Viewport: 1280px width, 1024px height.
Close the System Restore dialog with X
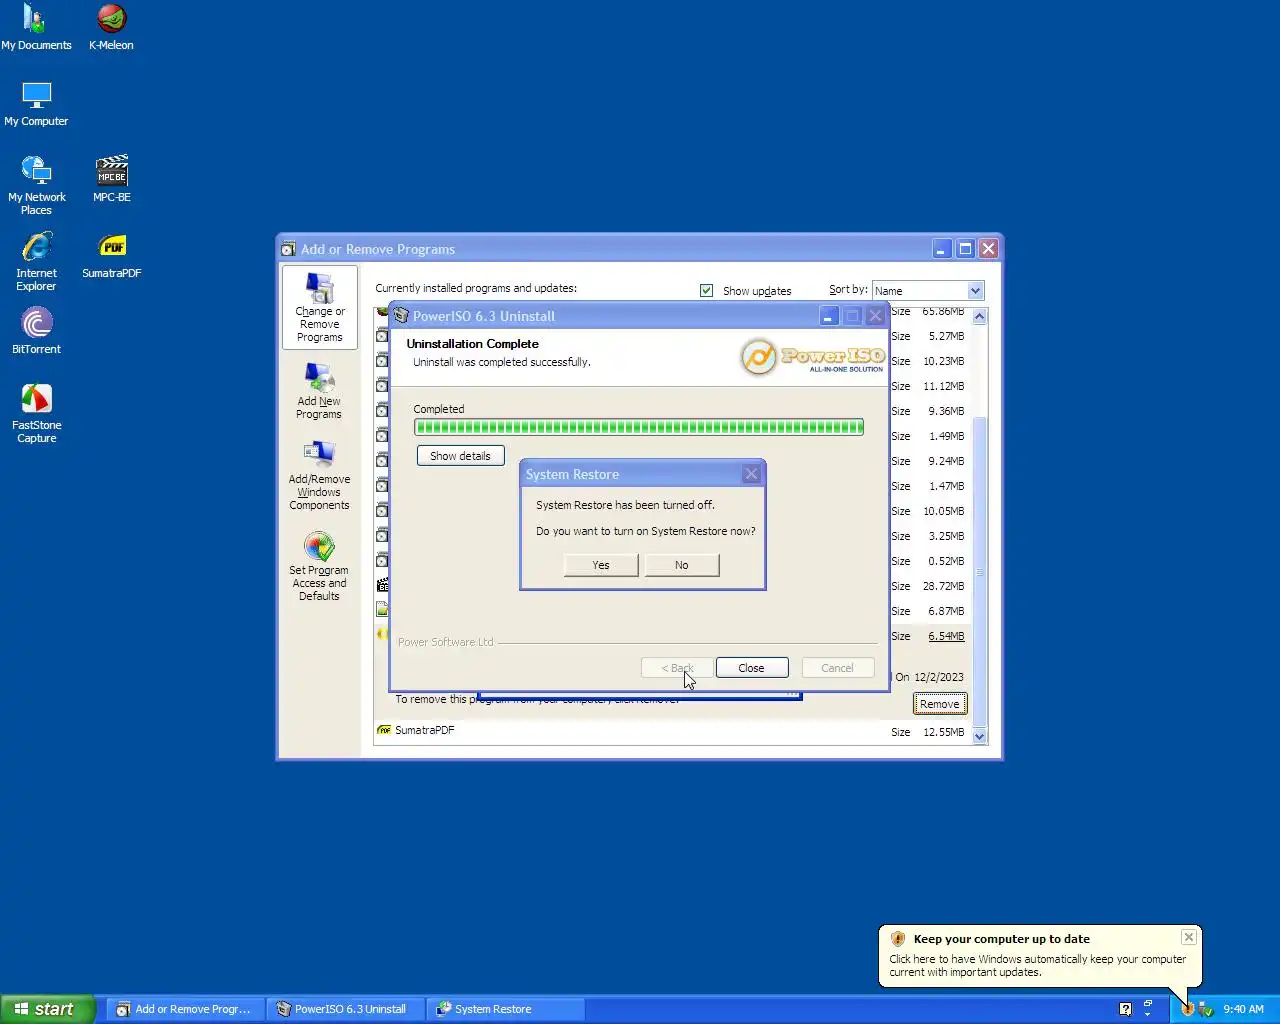[x=751, y=474]
